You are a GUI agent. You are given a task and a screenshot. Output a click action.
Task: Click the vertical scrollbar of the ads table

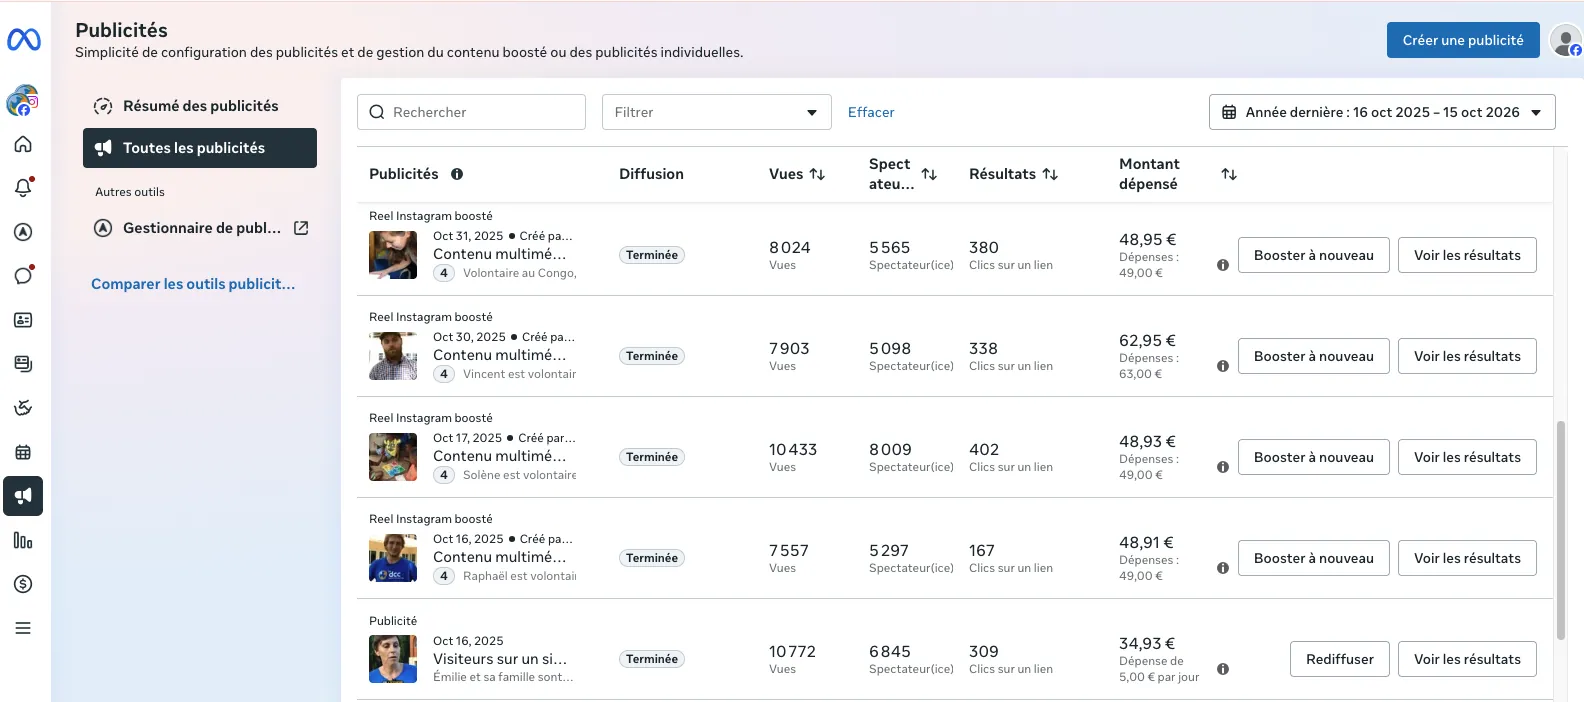click(x=1560, y=530)
